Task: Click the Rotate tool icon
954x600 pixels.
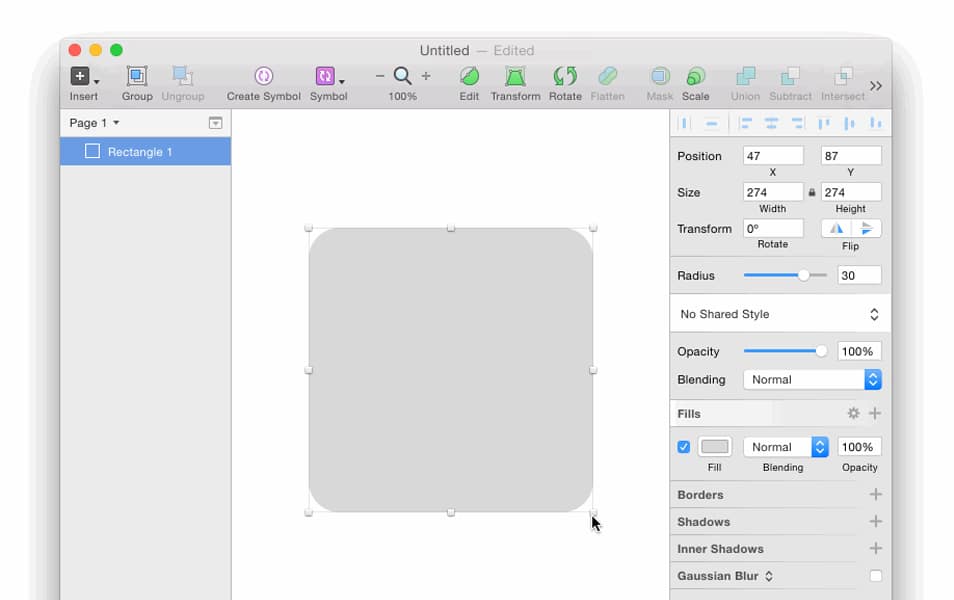Action: pyautogui.click(x=565, y=77)
